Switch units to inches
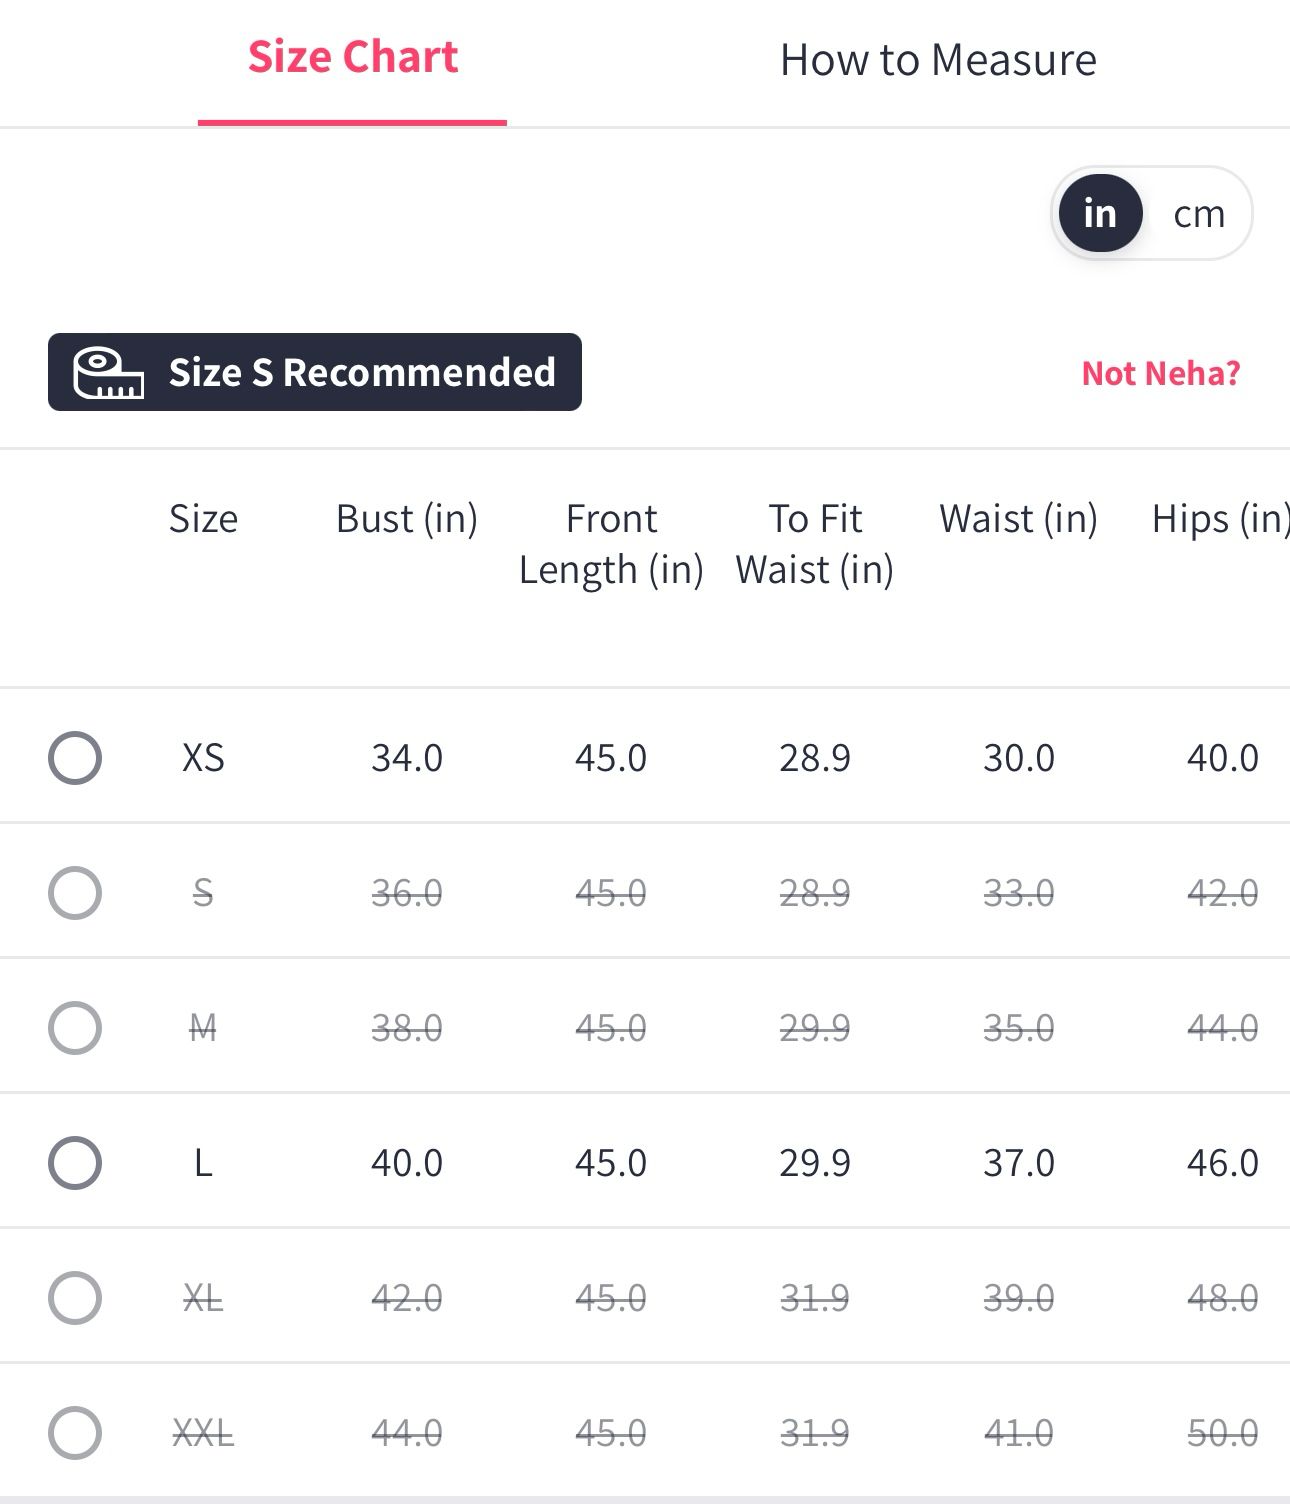Image resolution: width=1290 pixels, height=1504 pixels. 1100,213
